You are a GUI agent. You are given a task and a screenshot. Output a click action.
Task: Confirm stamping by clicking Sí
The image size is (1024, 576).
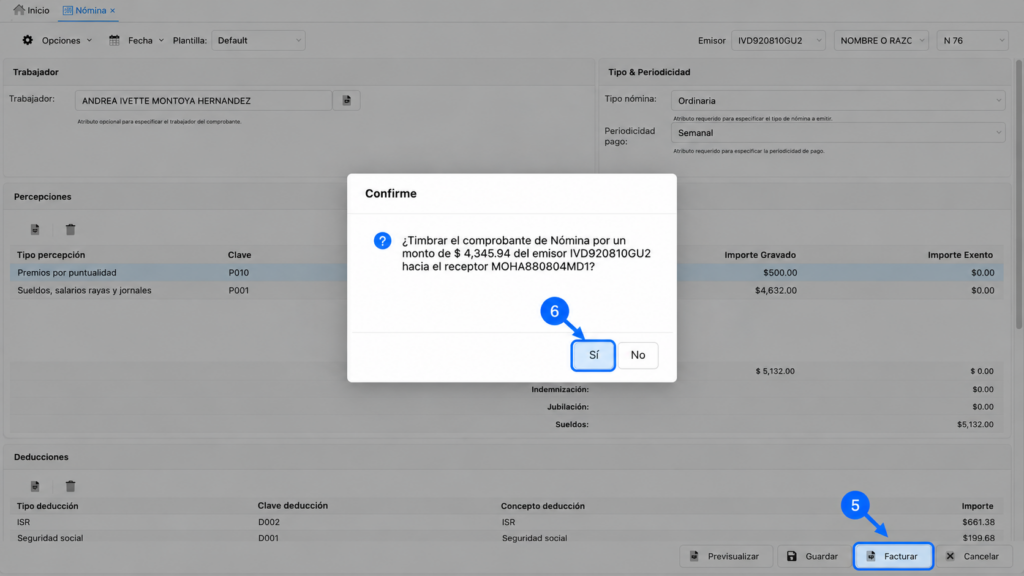coord(593,355)
